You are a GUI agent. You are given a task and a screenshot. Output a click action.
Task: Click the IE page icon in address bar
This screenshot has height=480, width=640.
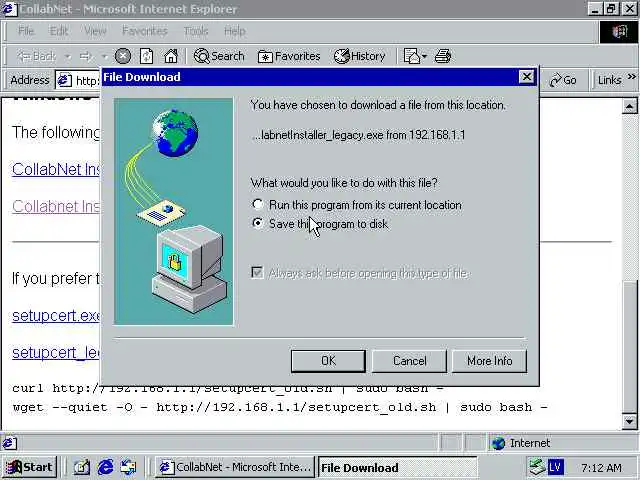pos(64,80)
